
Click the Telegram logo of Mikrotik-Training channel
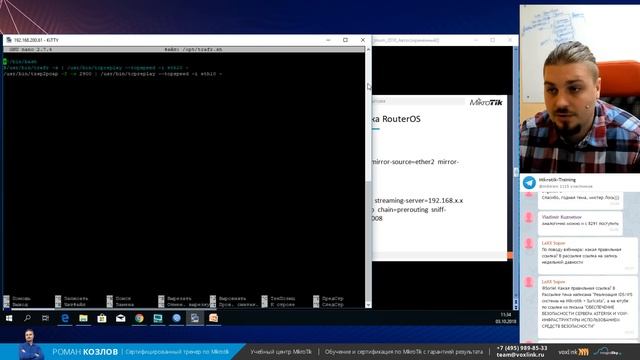[529, 182]
